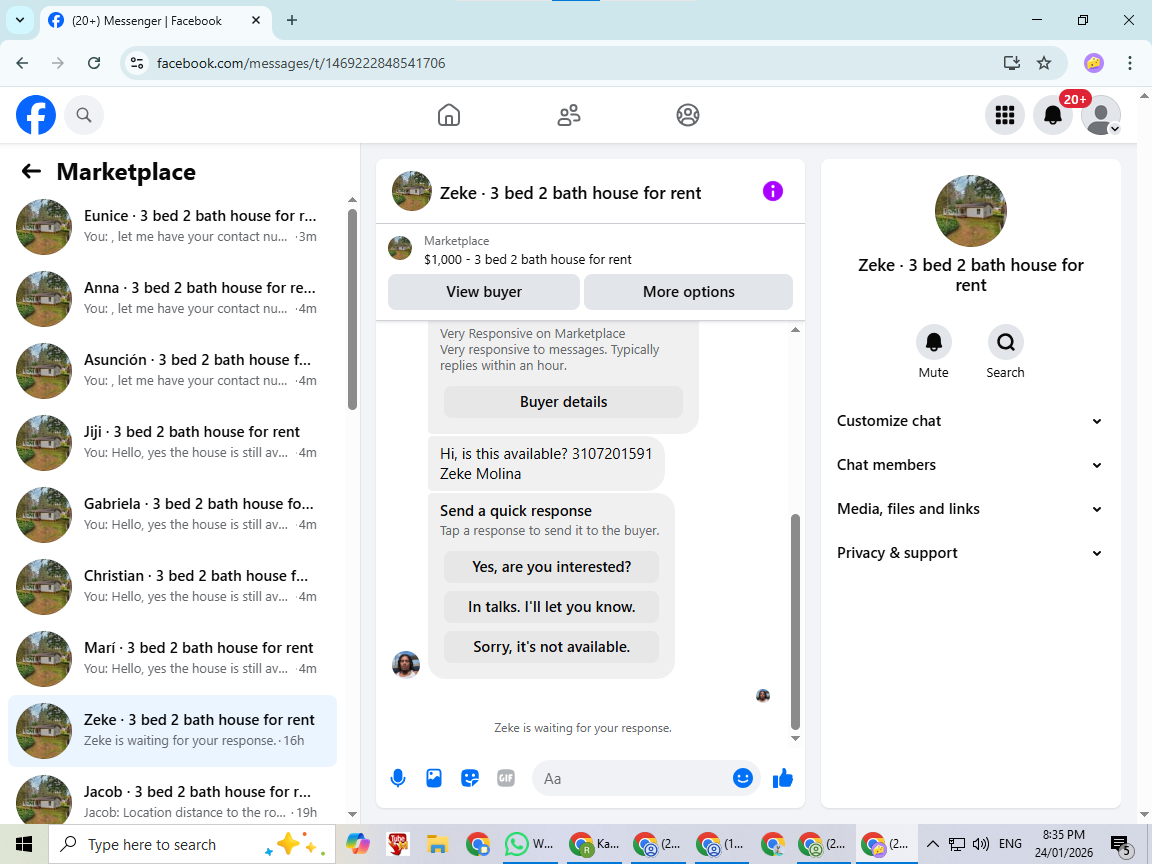Focus the Aa message input field
This screenshot has width=1152, height=864.
632,778
